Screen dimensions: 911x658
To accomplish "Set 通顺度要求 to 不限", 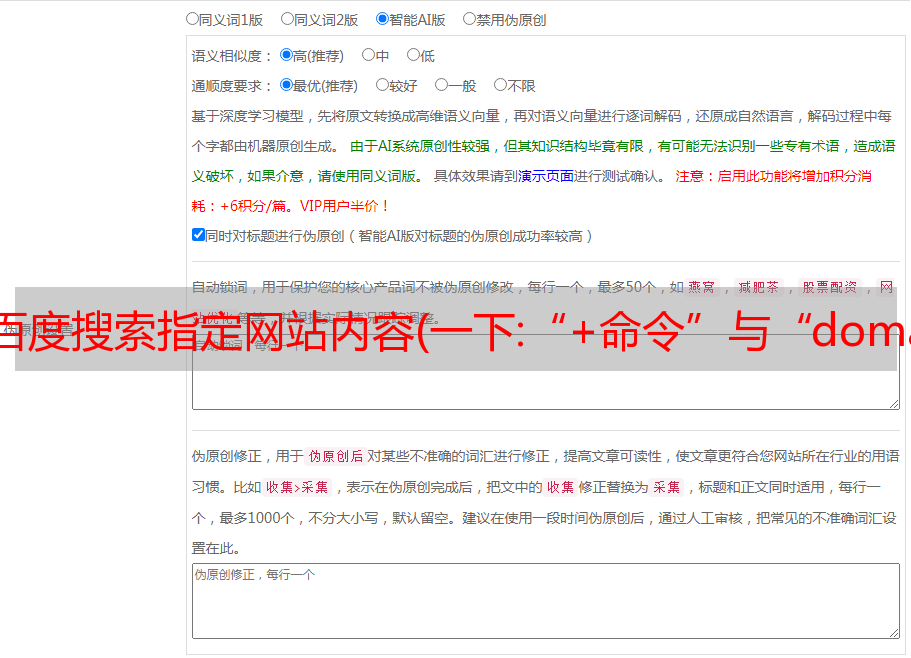I will tap(500, 85).
